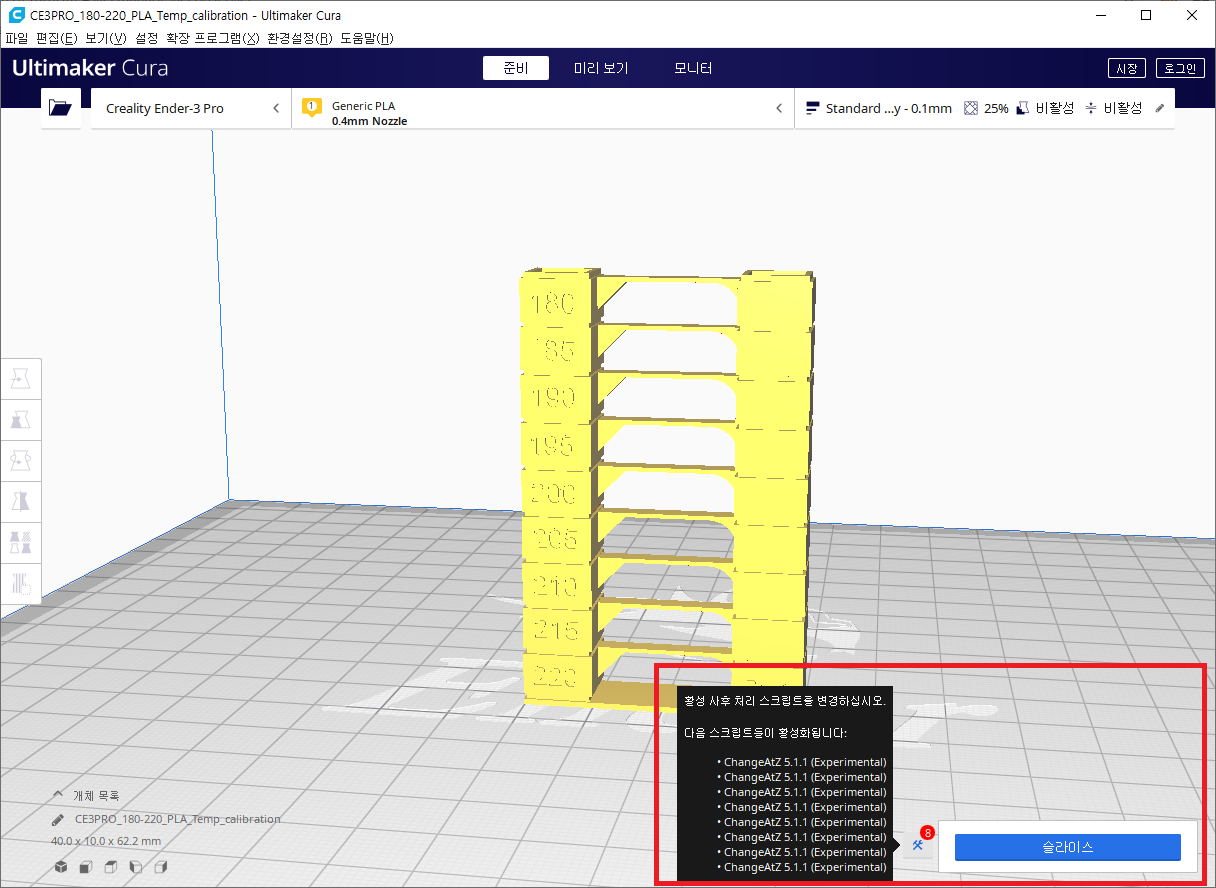Expand the Creality Ender-3 Pro printer selector
1216x888 pixels.
[x=191, y=108]
